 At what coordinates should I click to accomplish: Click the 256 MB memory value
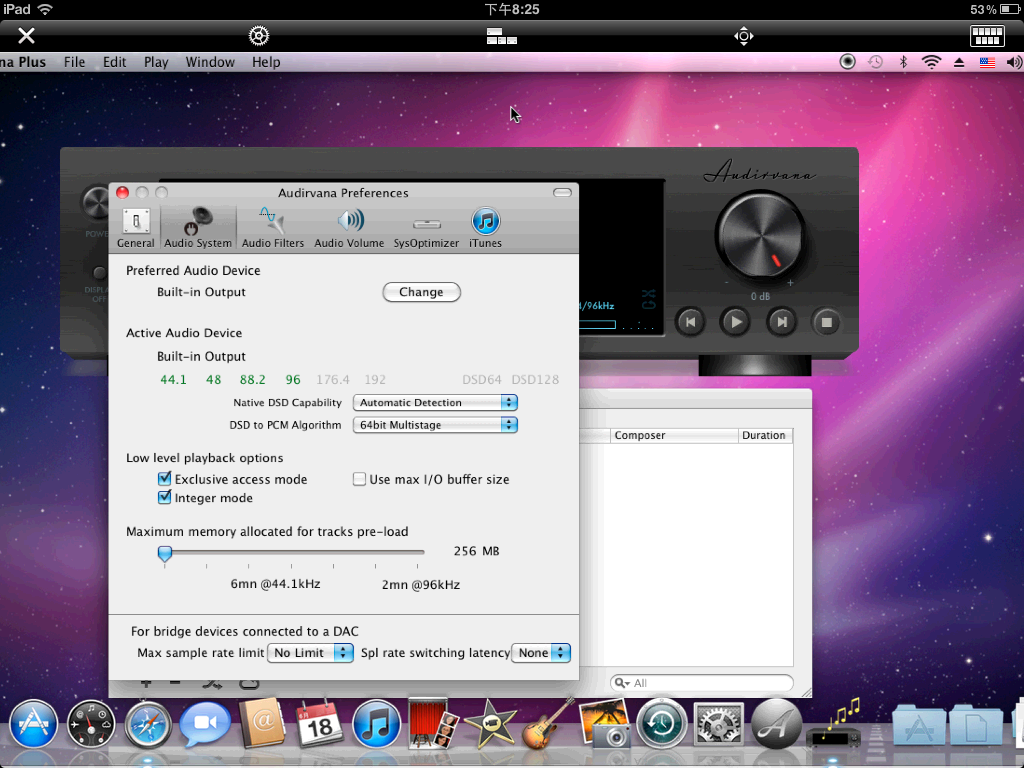point(476,551)
